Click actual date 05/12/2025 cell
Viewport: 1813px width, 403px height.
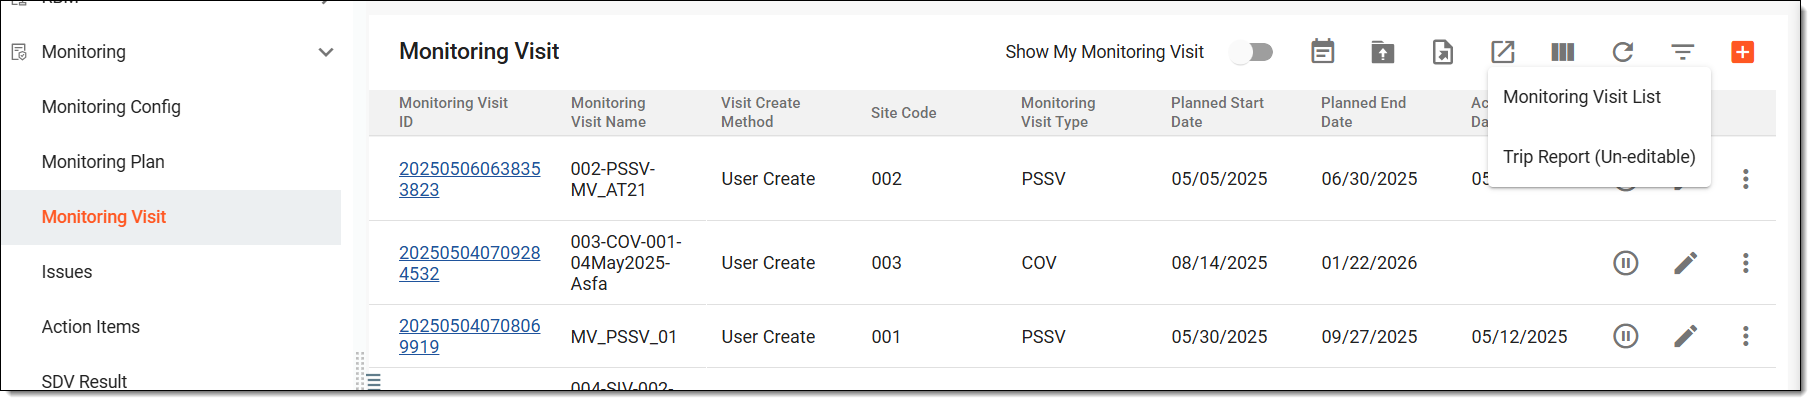point(1519,337)
